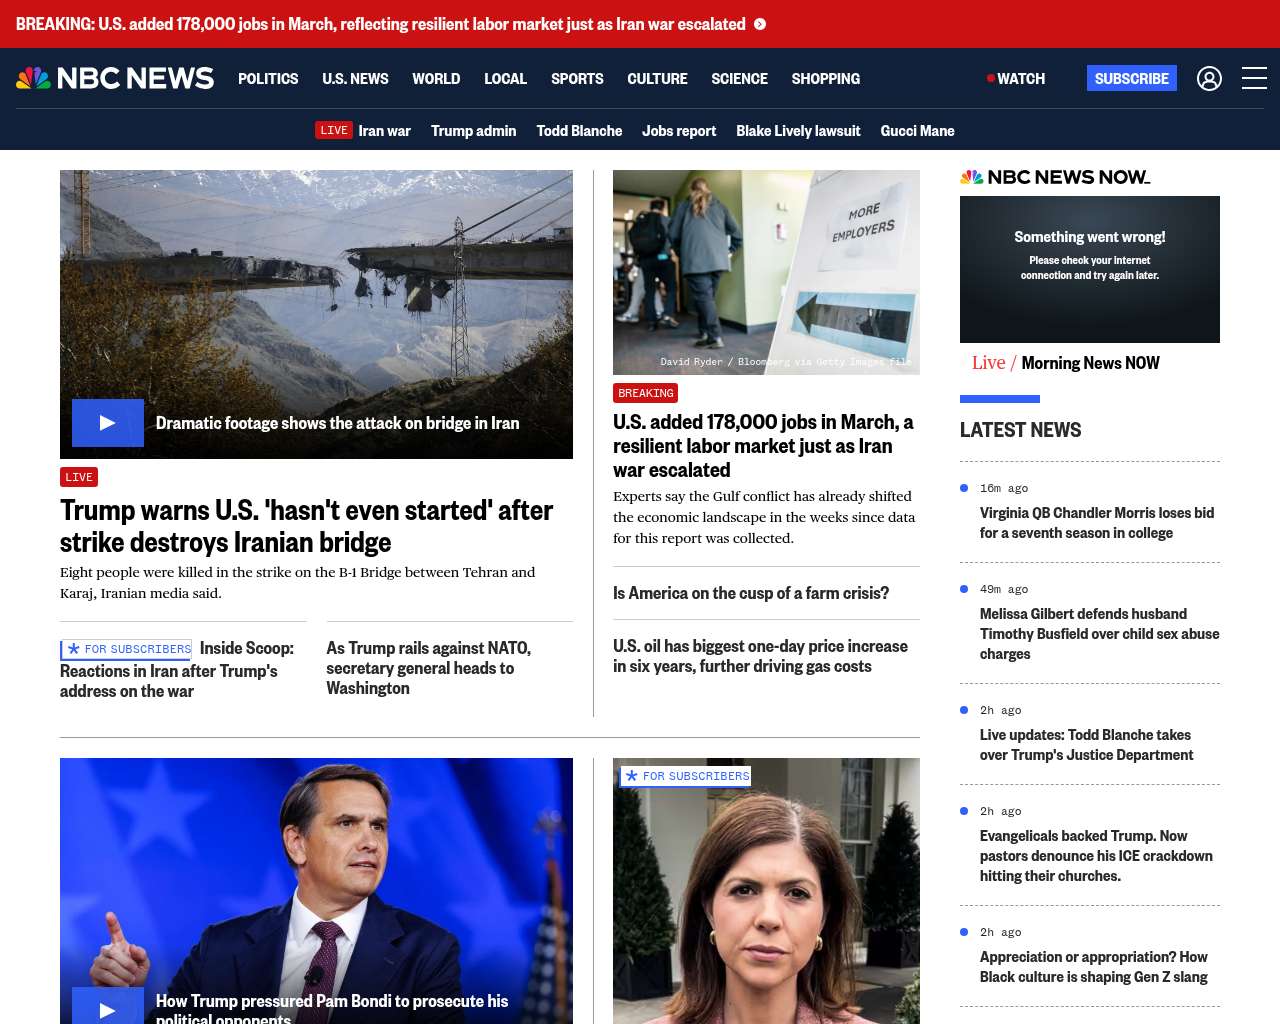Screen dimensions: 1280x1024
Task: Click the NBC News Now logo
Action: 1055,177
